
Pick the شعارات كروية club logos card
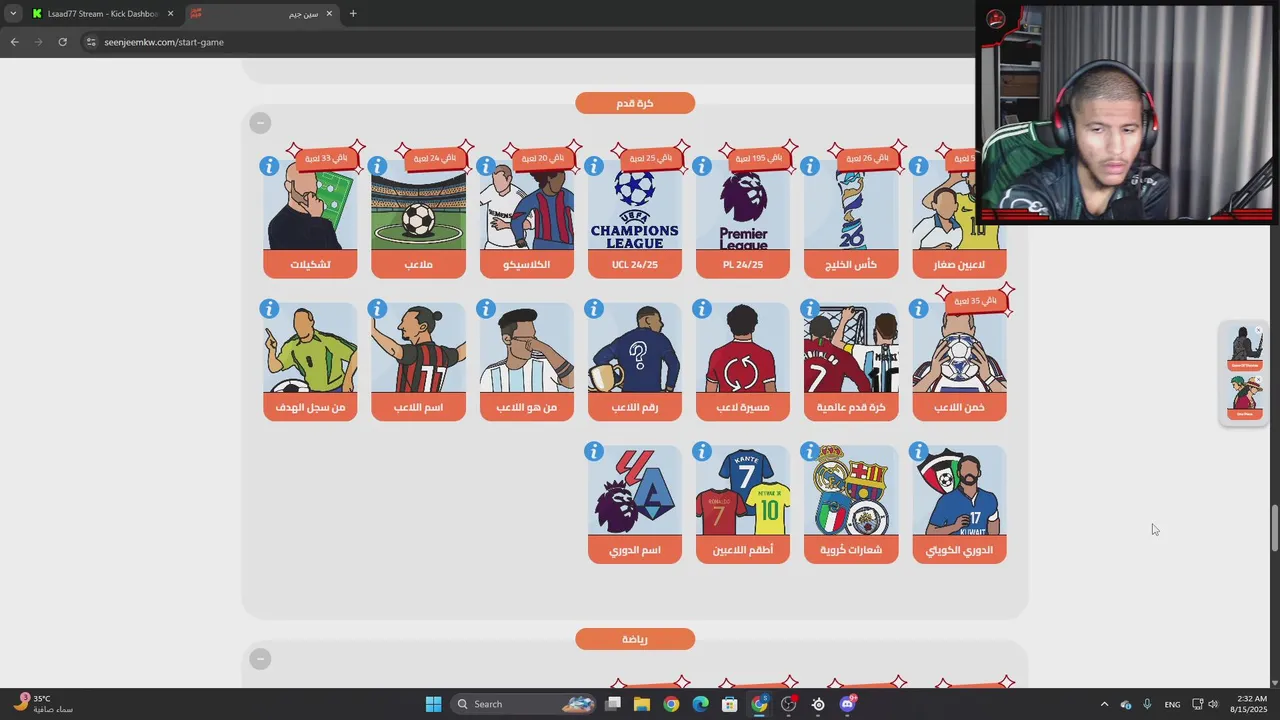[851, 505]
